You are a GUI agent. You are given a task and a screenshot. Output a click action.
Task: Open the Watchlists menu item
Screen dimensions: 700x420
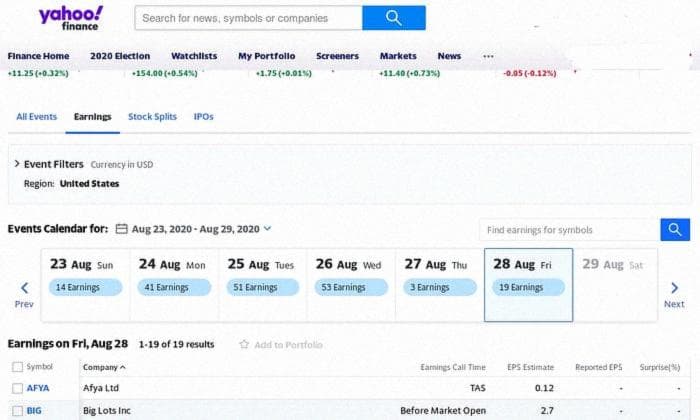click(194, 56)
